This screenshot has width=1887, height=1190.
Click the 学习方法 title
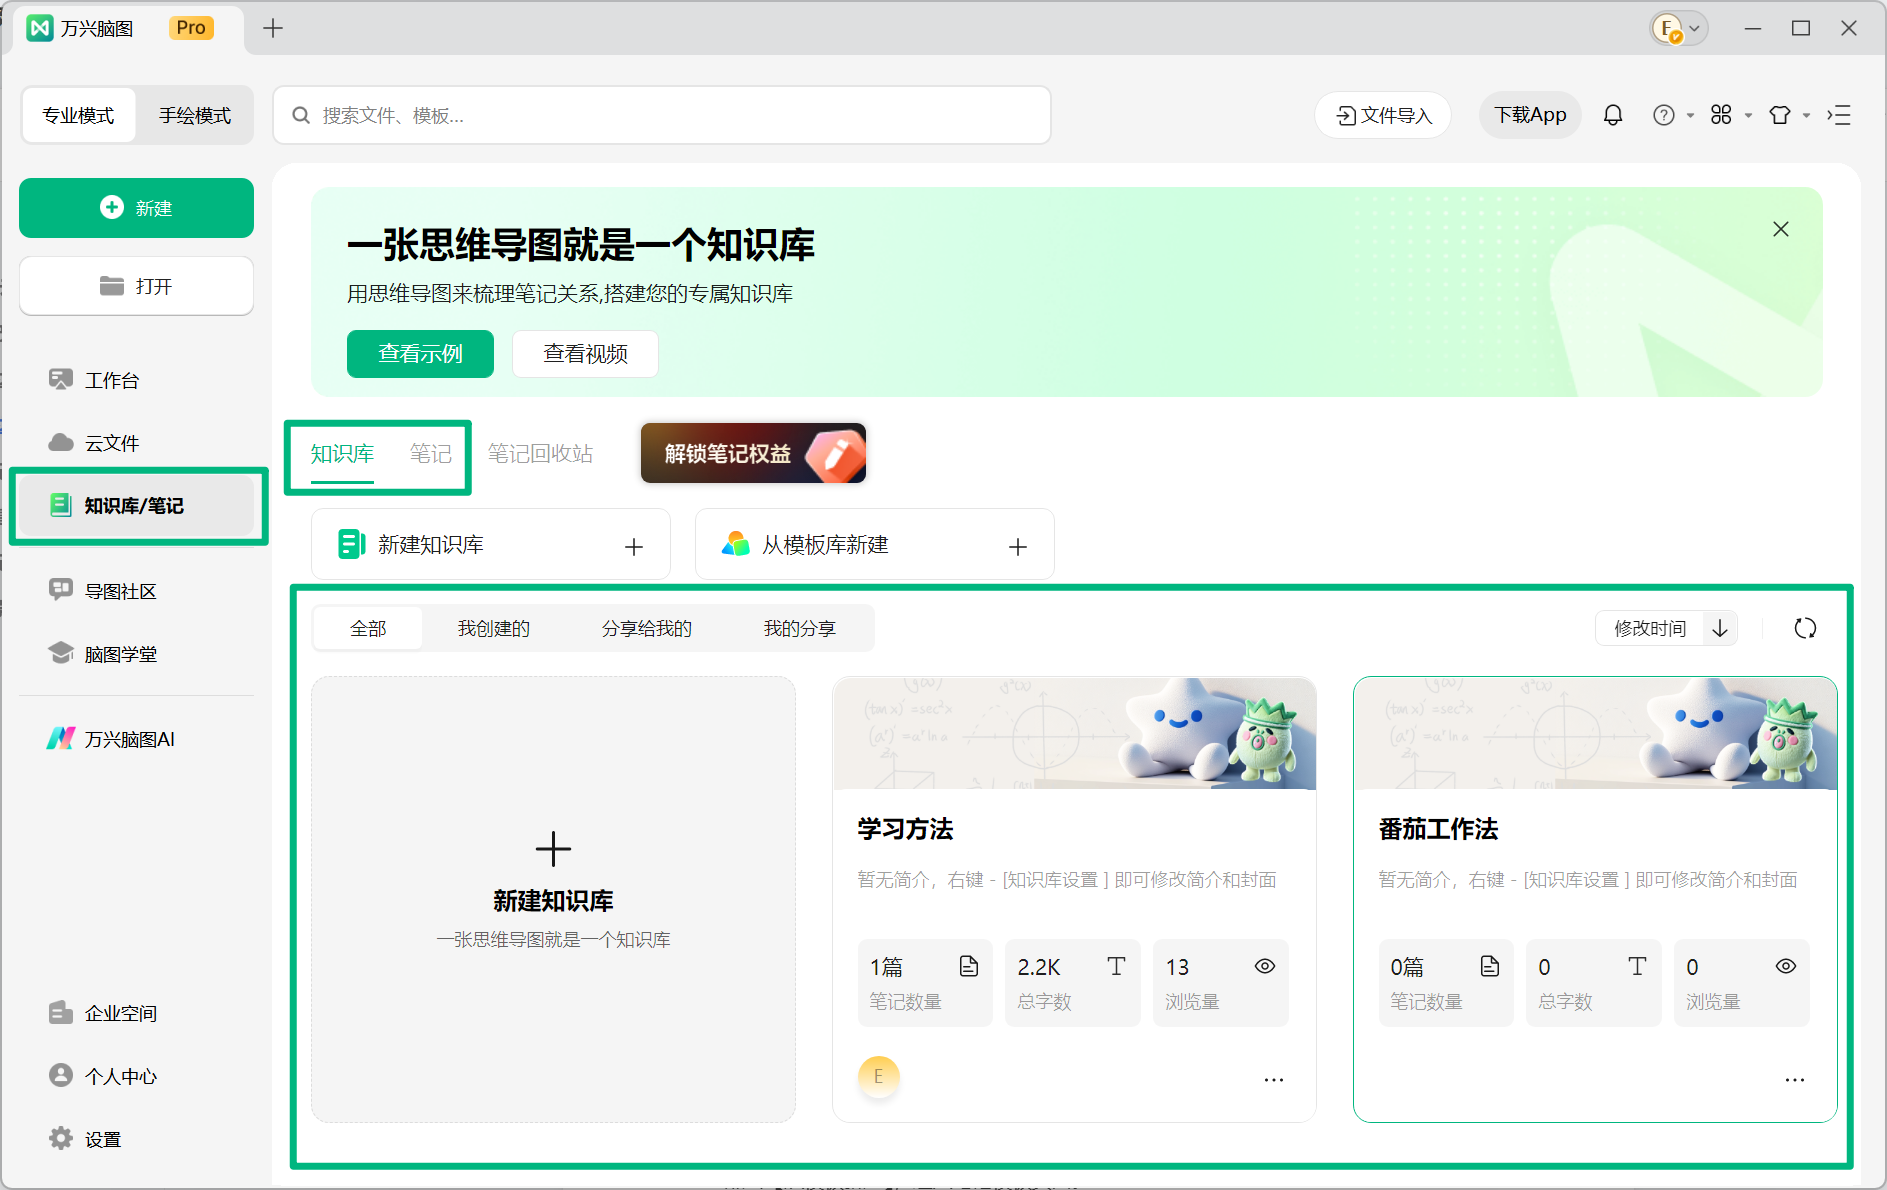click(905, 829)
